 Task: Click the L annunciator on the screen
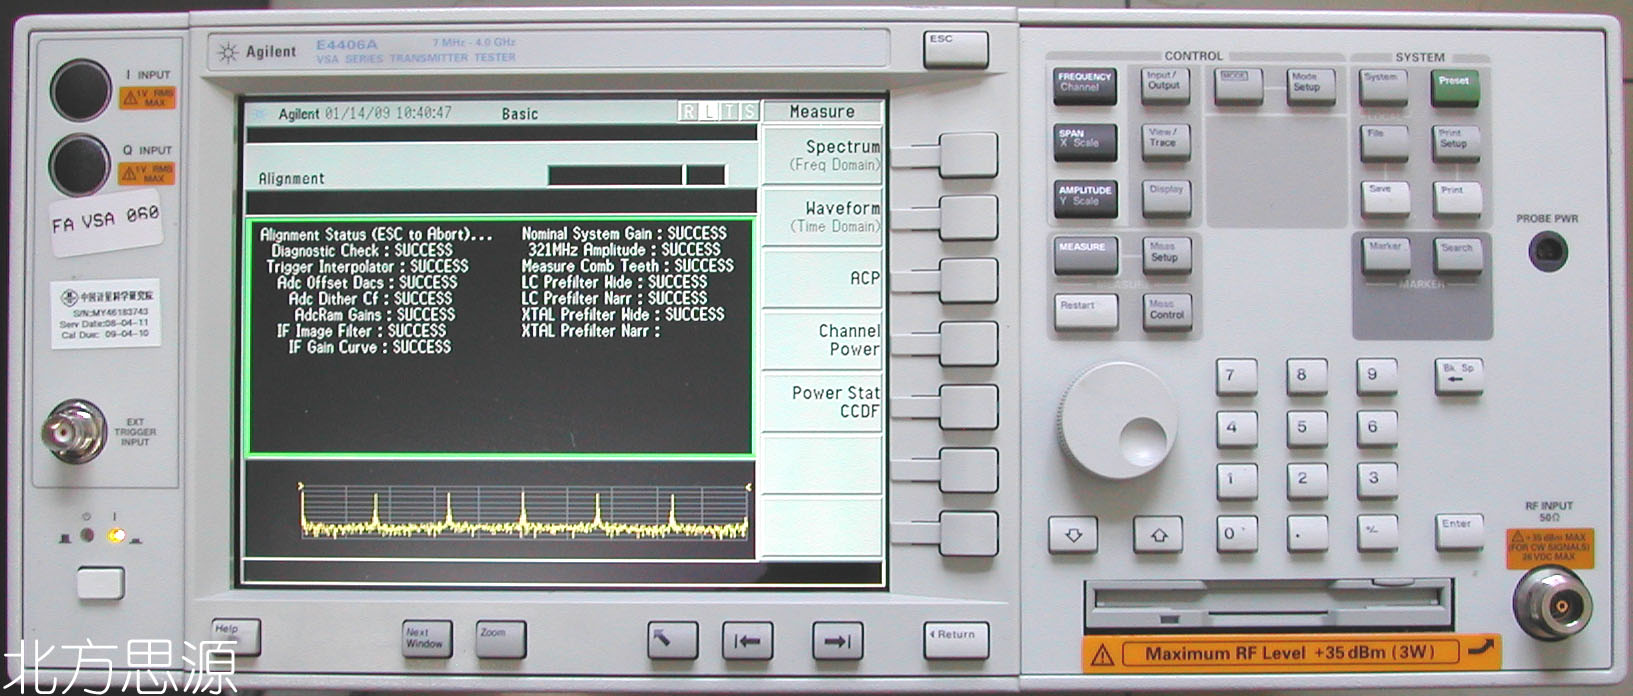pyautogui.click(x=709, y=112)
